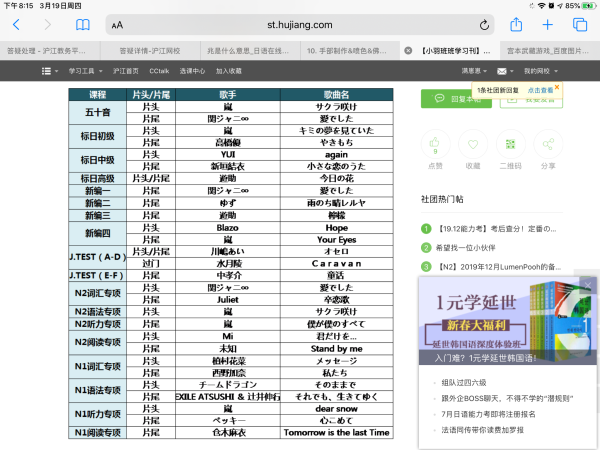
Task: Close the 1元学延世 advertisement panel
Action: pos(588,285)
